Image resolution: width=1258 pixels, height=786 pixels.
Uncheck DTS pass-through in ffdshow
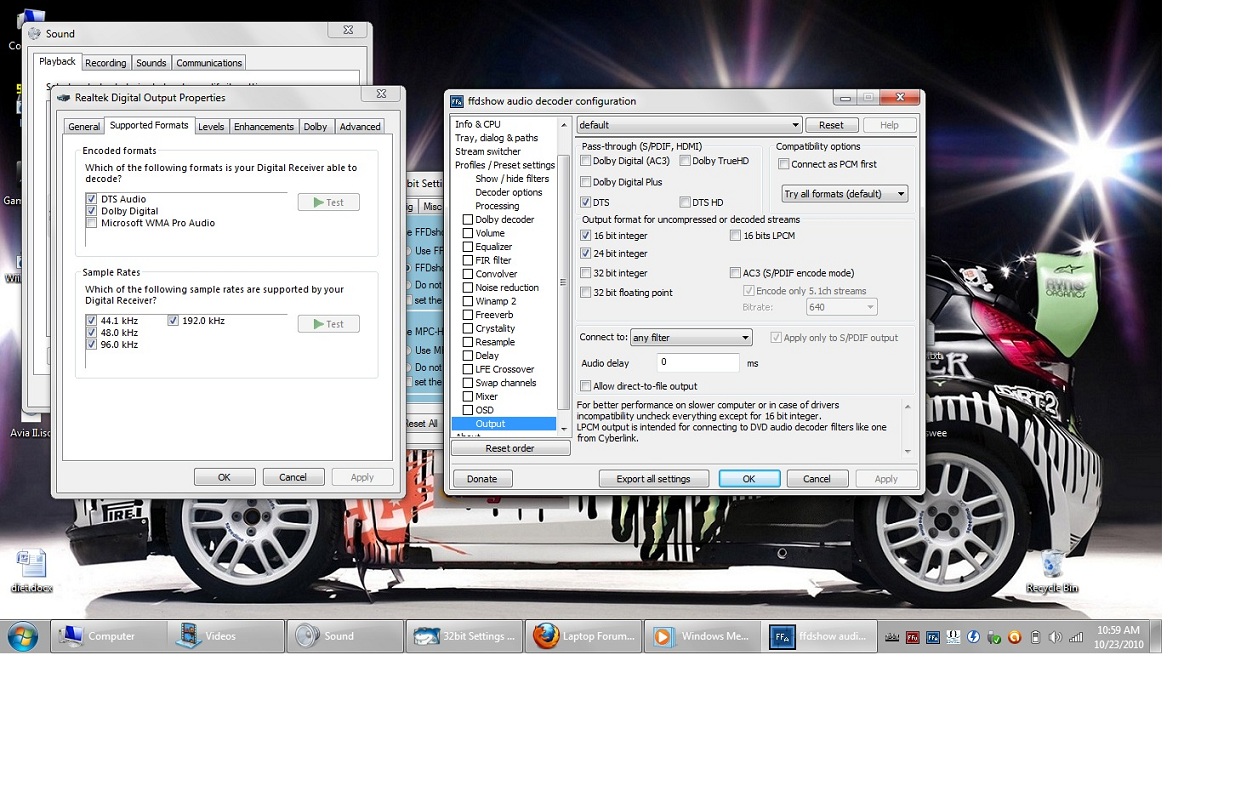(586, 203)
